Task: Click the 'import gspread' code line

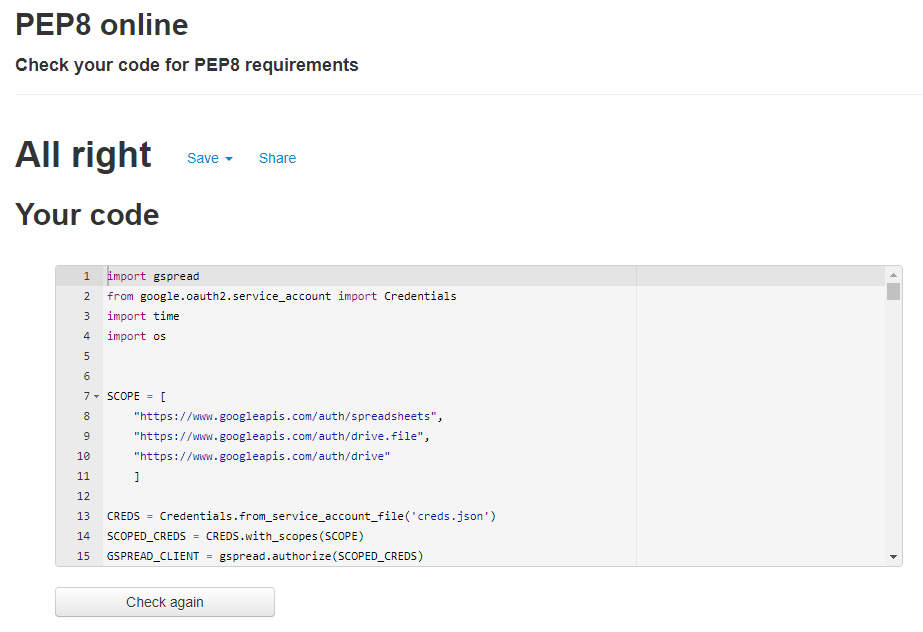Action: pos(153,276)
